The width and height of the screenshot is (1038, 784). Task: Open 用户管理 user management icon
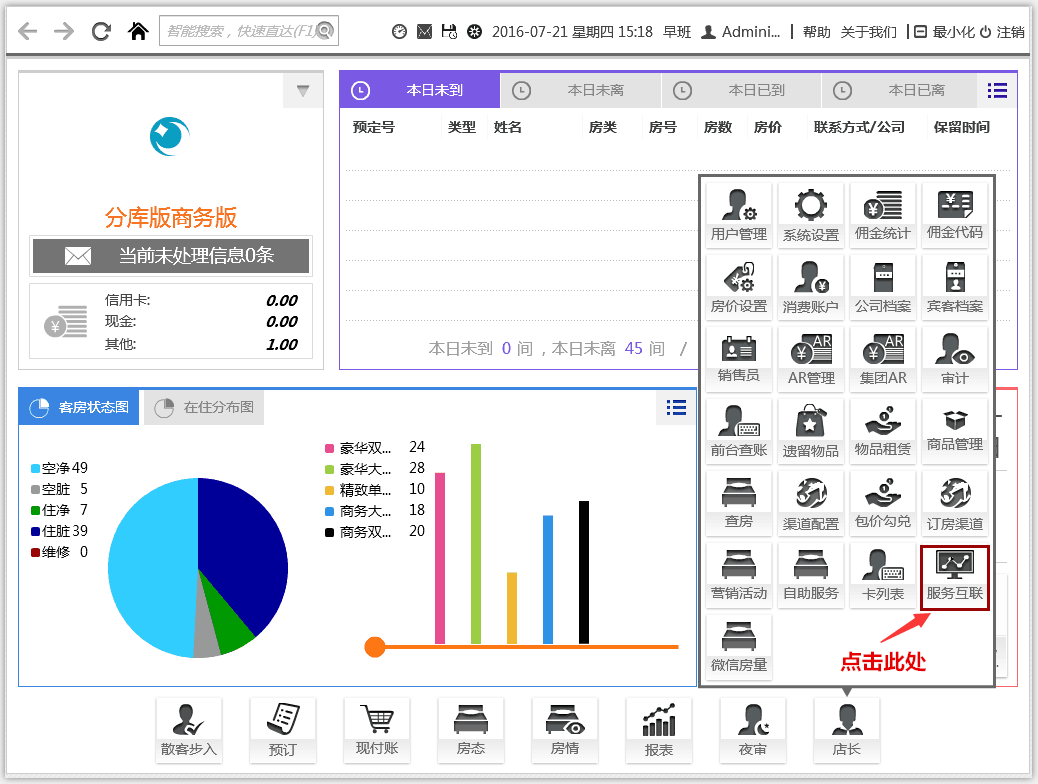(x=739, y=216)
